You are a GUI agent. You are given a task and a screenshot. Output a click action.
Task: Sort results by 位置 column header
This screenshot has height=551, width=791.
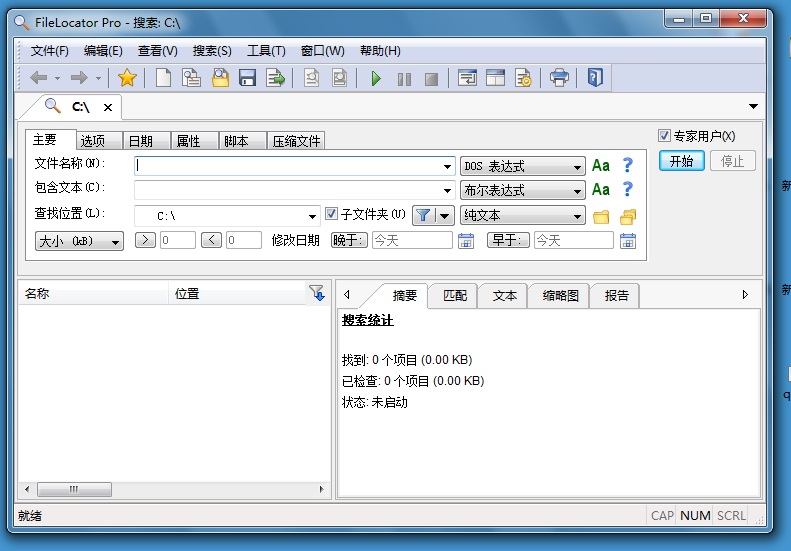point(238,293)
